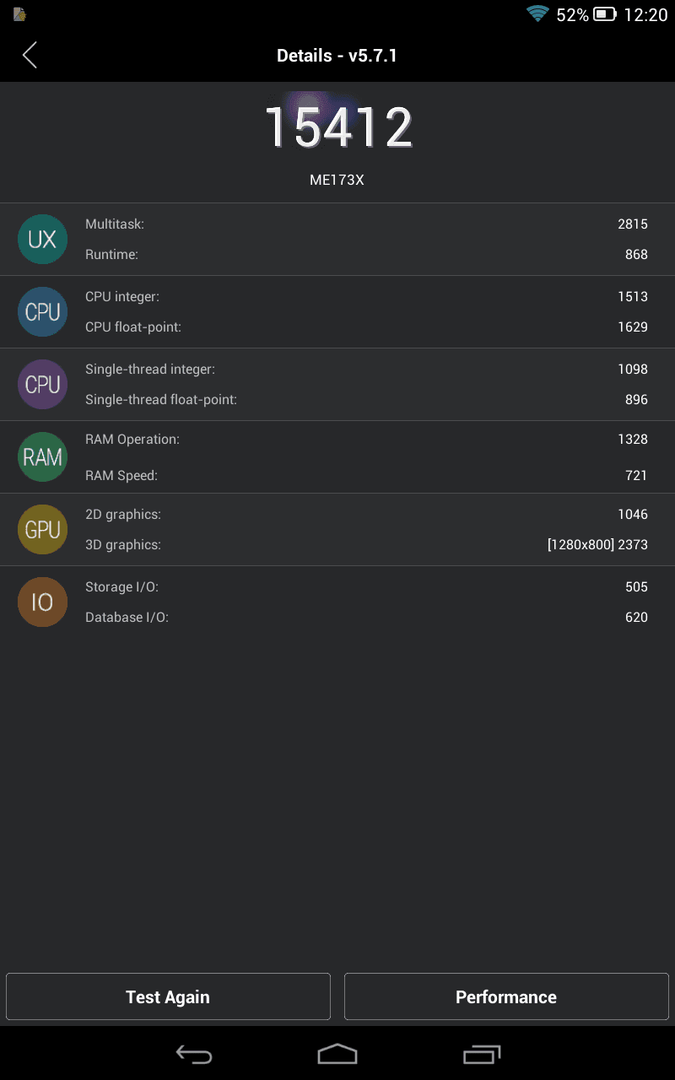The height and width of the screenshot is (1080, 675).
Task: Select the teal UX category icon
Action: click(42, 239)
